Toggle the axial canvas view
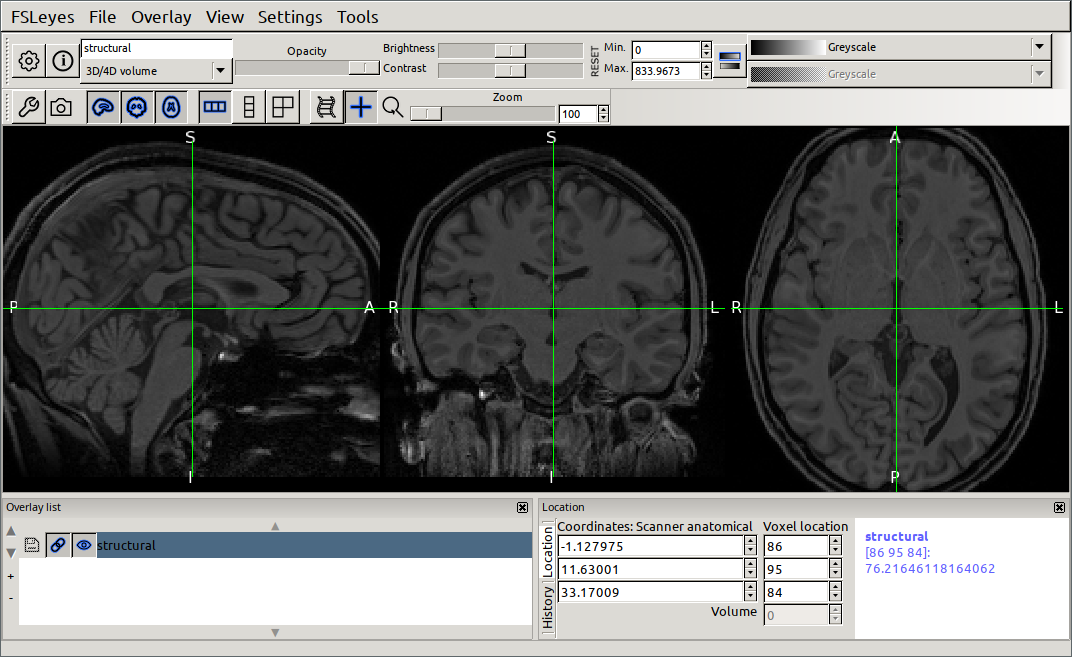The width and height of the screenshot is (1072, 657). 172,108
